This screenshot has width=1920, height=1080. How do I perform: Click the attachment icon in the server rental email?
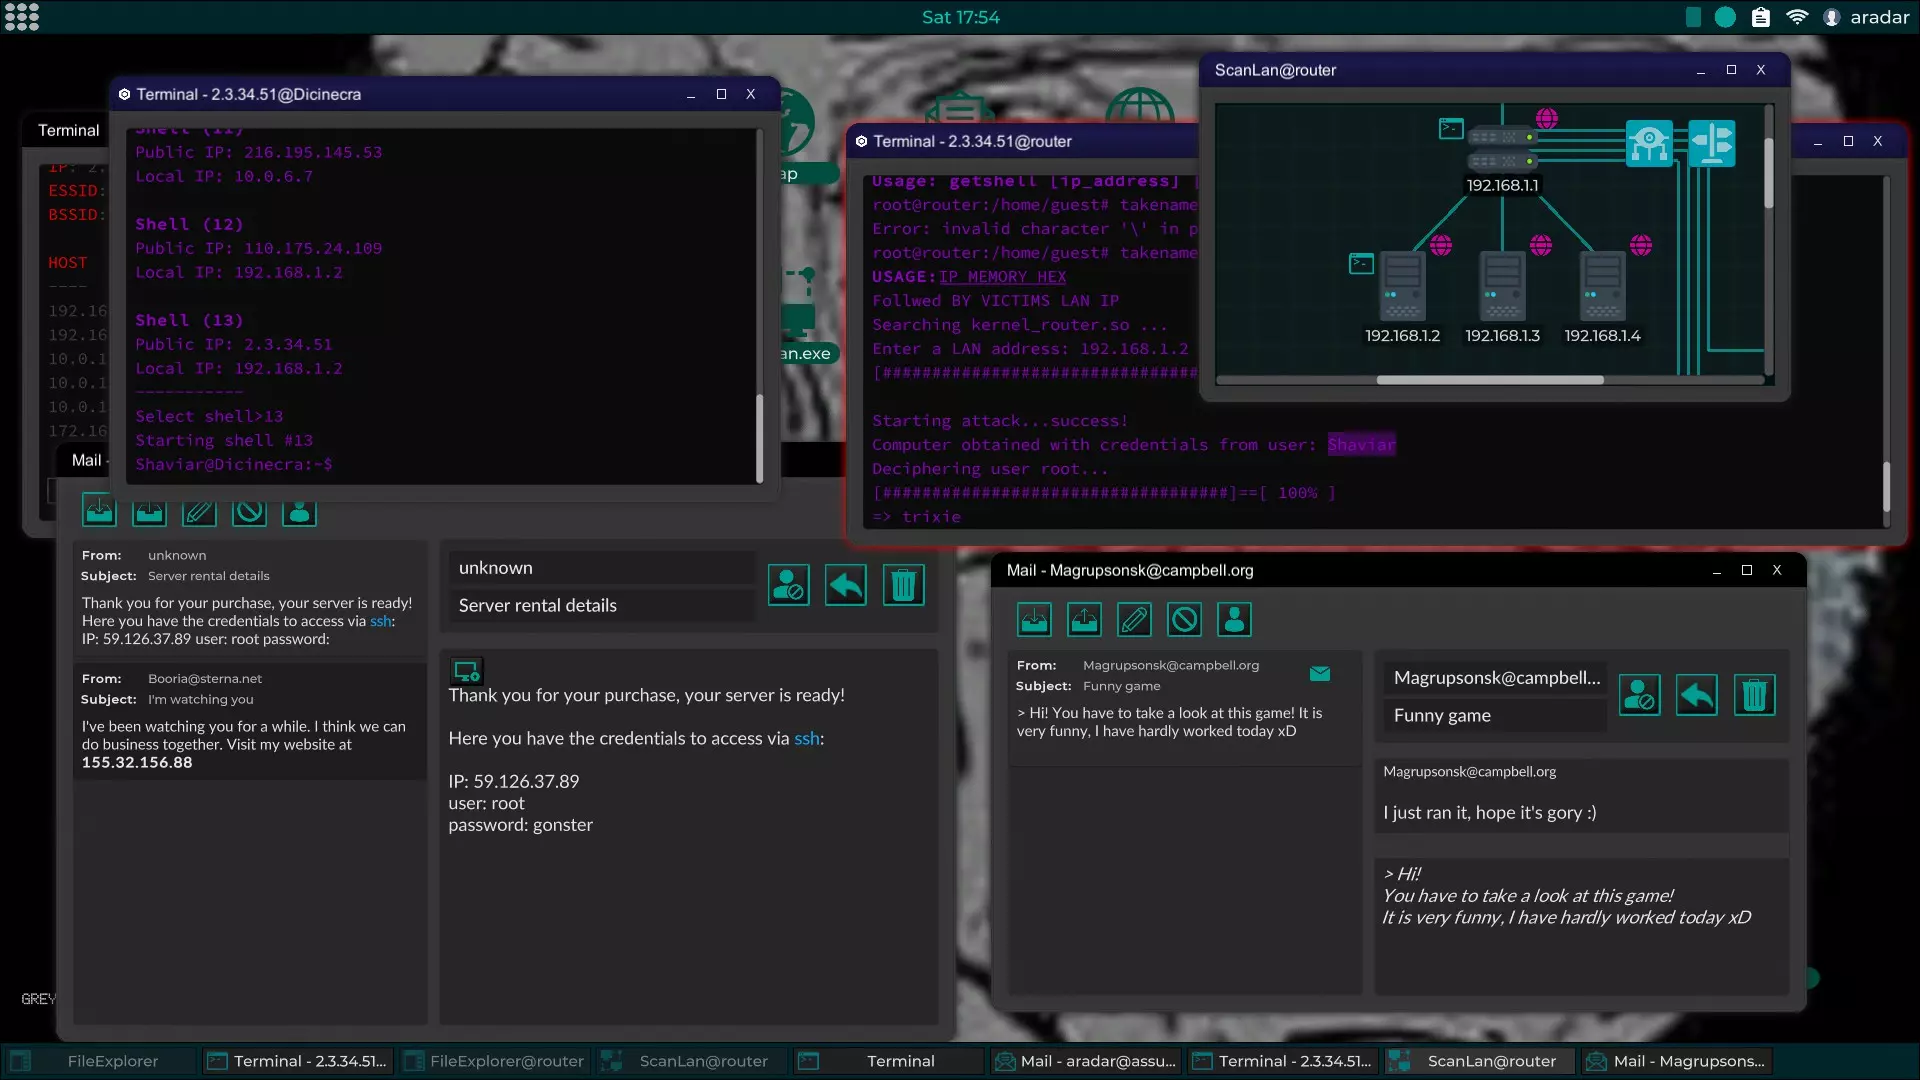pos(467,671)
